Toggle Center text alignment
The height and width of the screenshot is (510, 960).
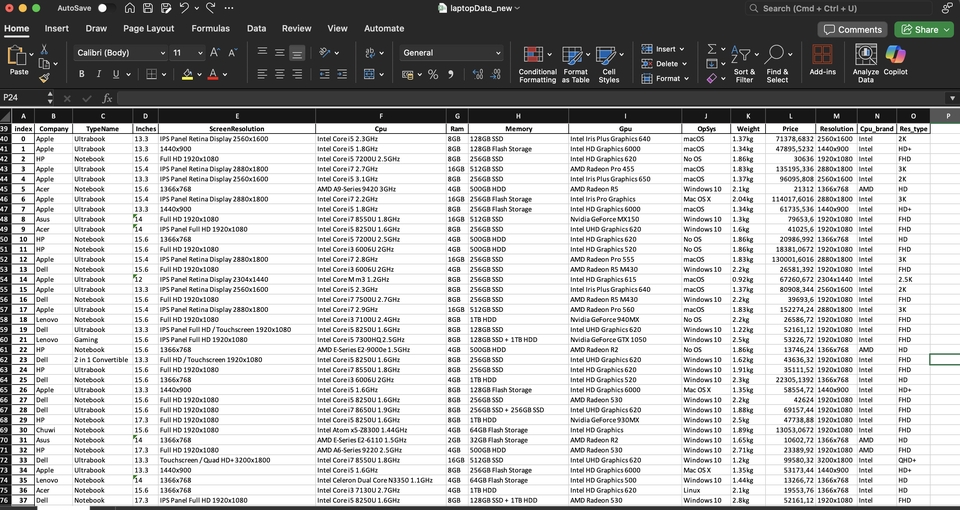[x=279, y=74]
